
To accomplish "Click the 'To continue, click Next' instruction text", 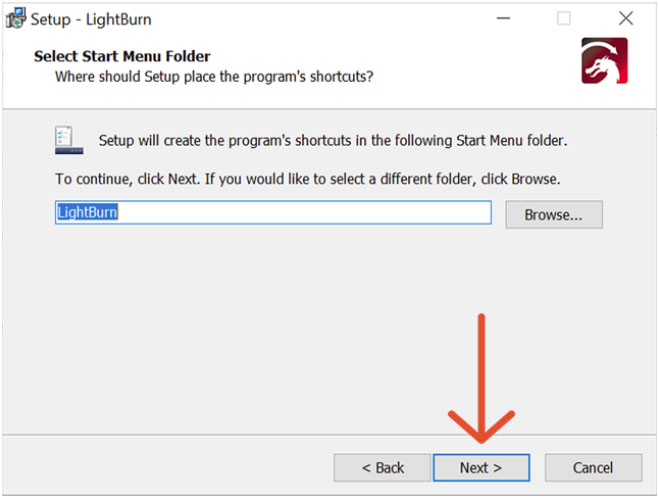I will (x=308, y=179).
